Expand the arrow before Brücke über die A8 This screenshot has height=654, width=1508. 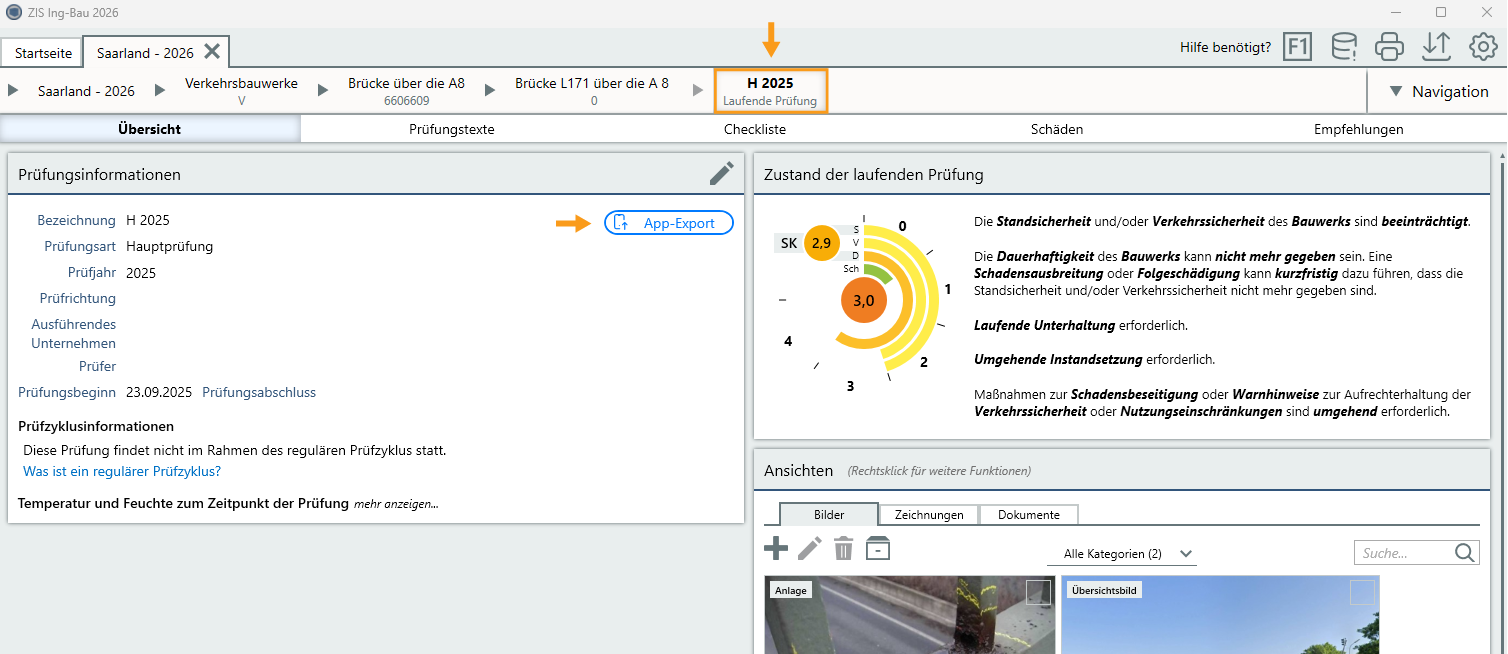[323, 90]
